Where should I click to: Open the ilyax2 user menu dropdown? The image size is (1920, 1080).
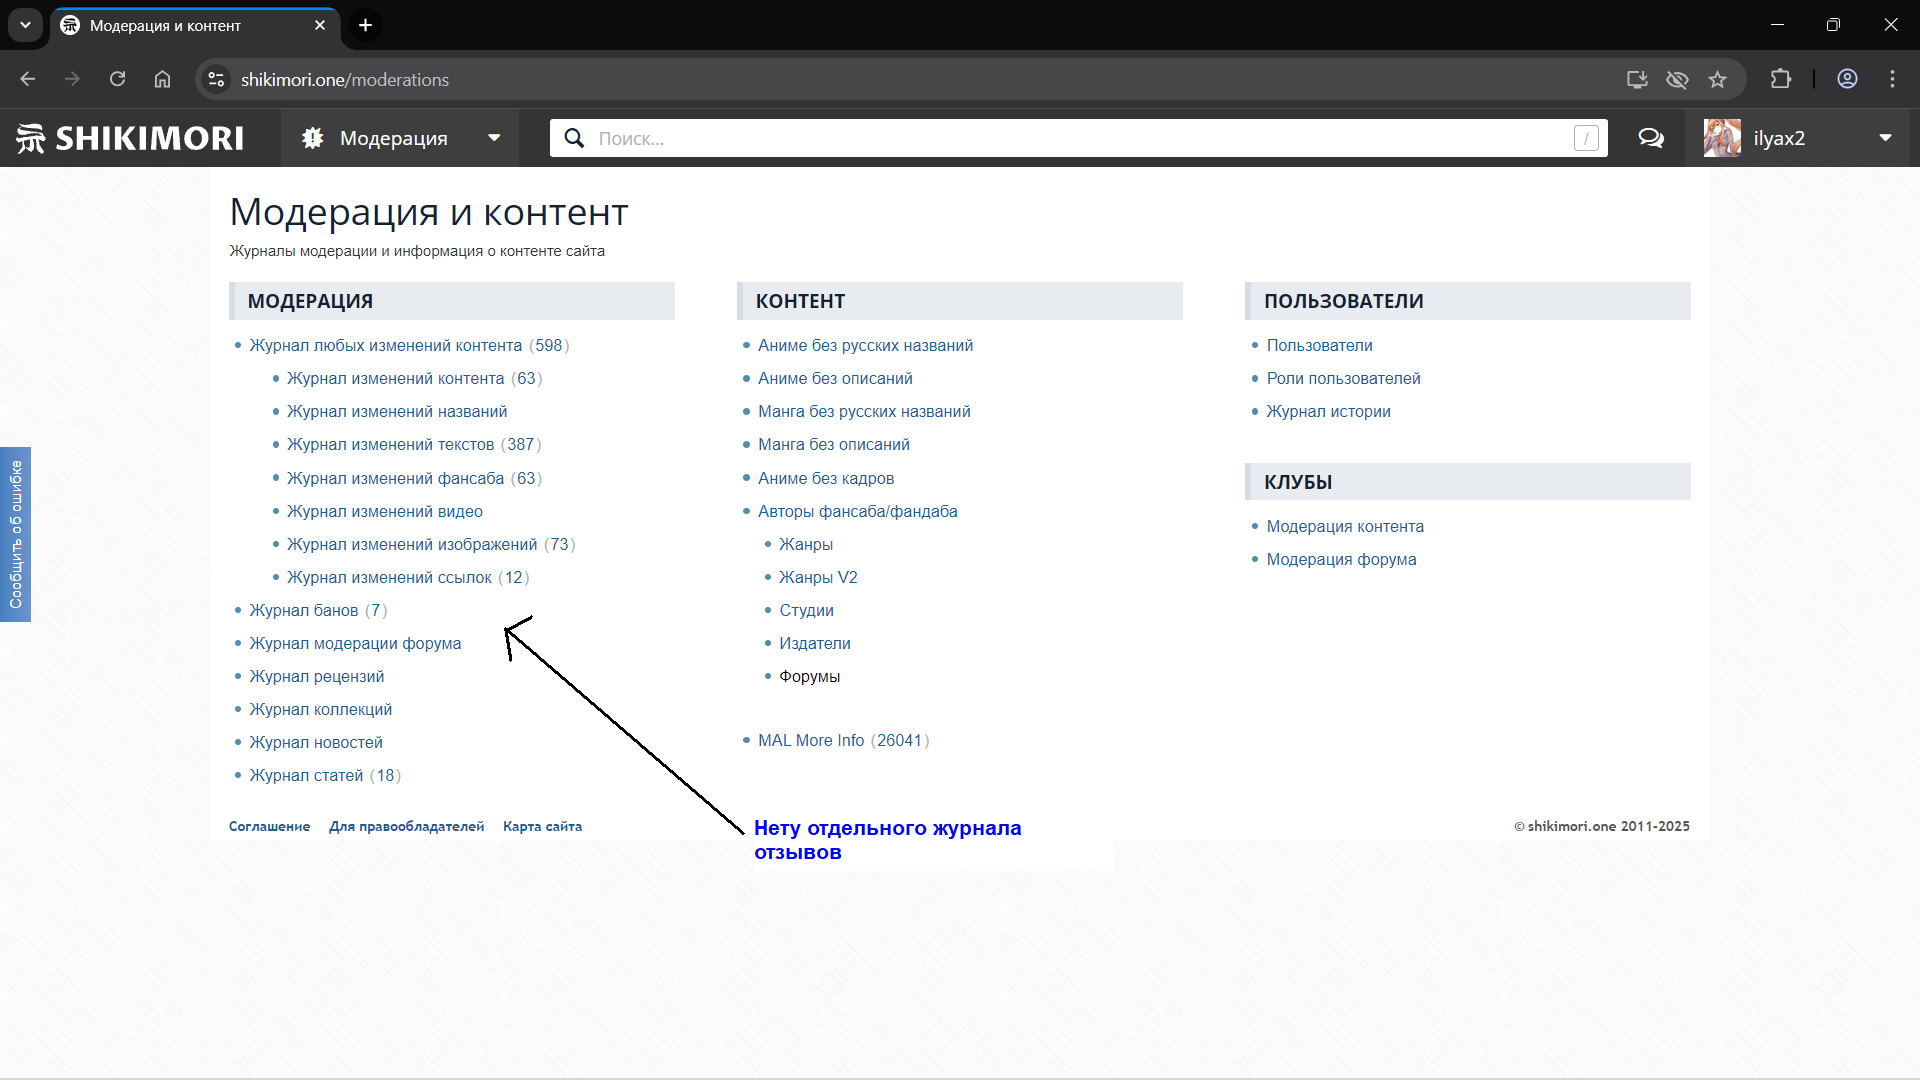coord(1885,138)
